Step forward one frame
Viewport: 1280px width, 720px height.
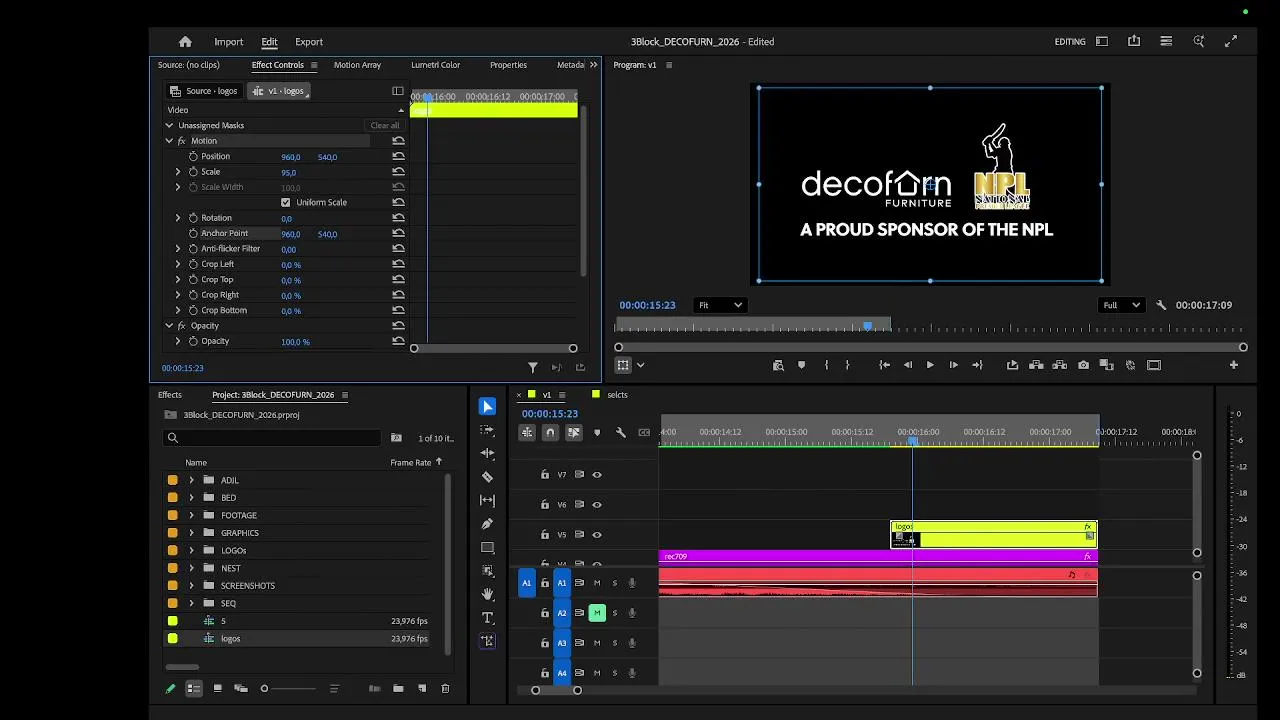[953, 365]
